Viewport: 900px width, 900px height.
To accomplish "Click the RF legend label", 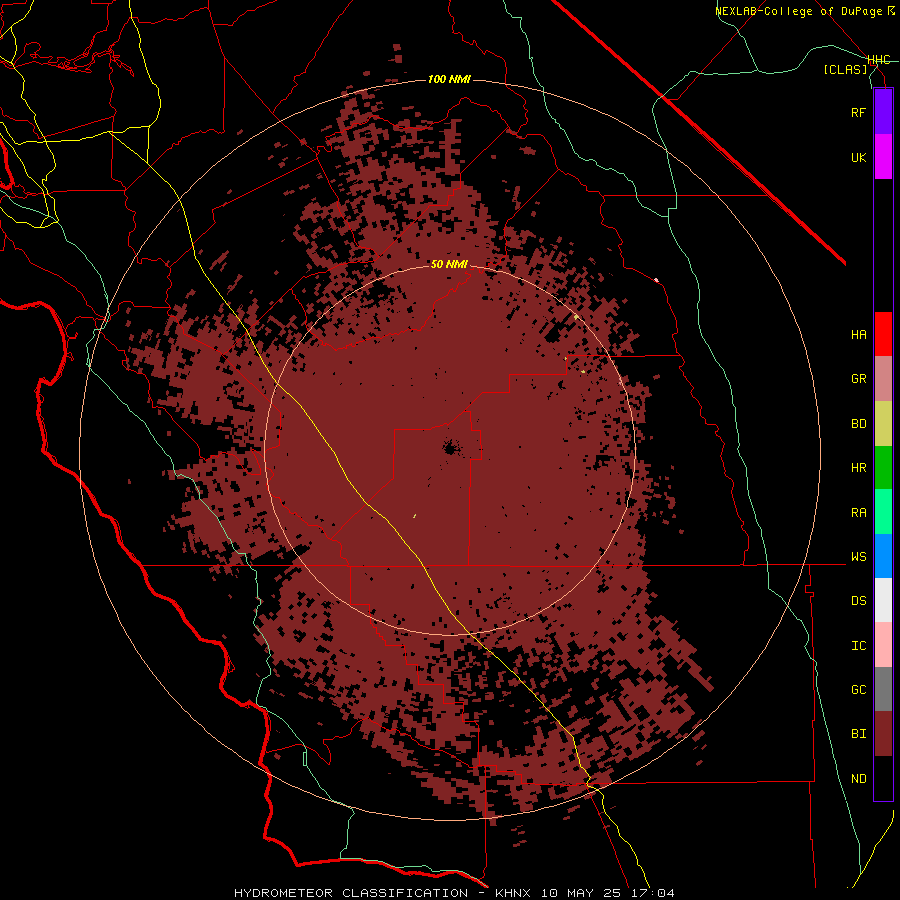I will [858, 112].
